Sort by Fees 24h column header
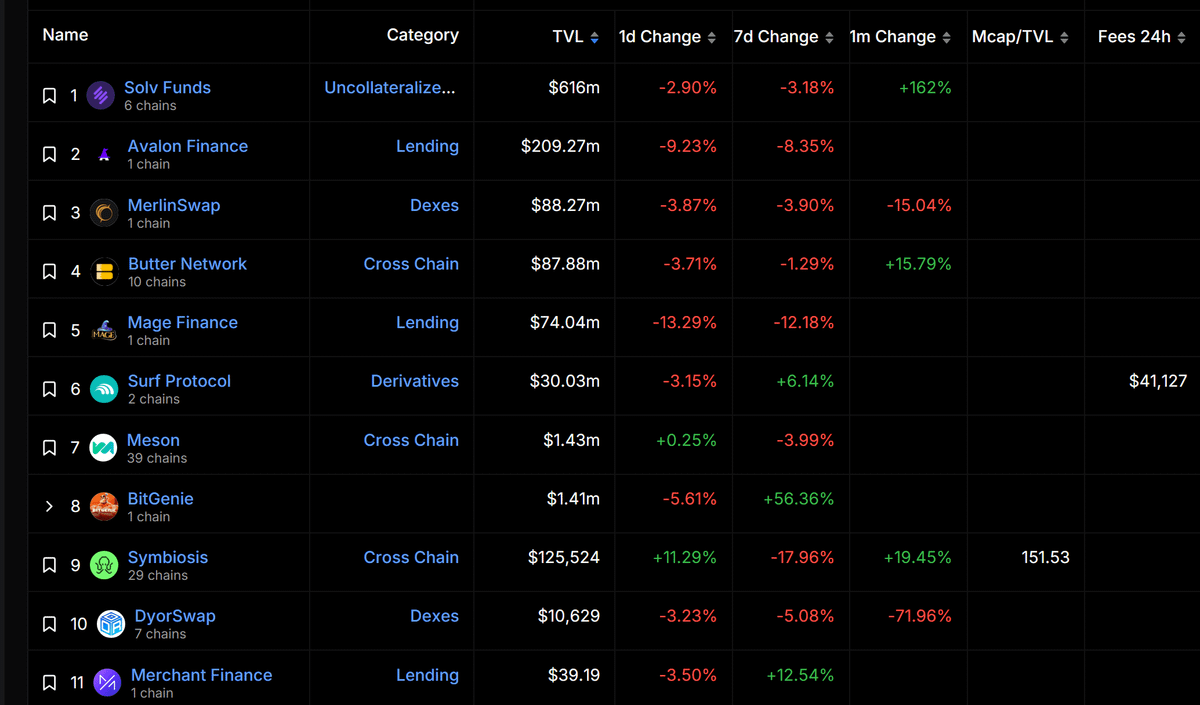The height and width of the screenshot is (705, 1200). 1141,37
